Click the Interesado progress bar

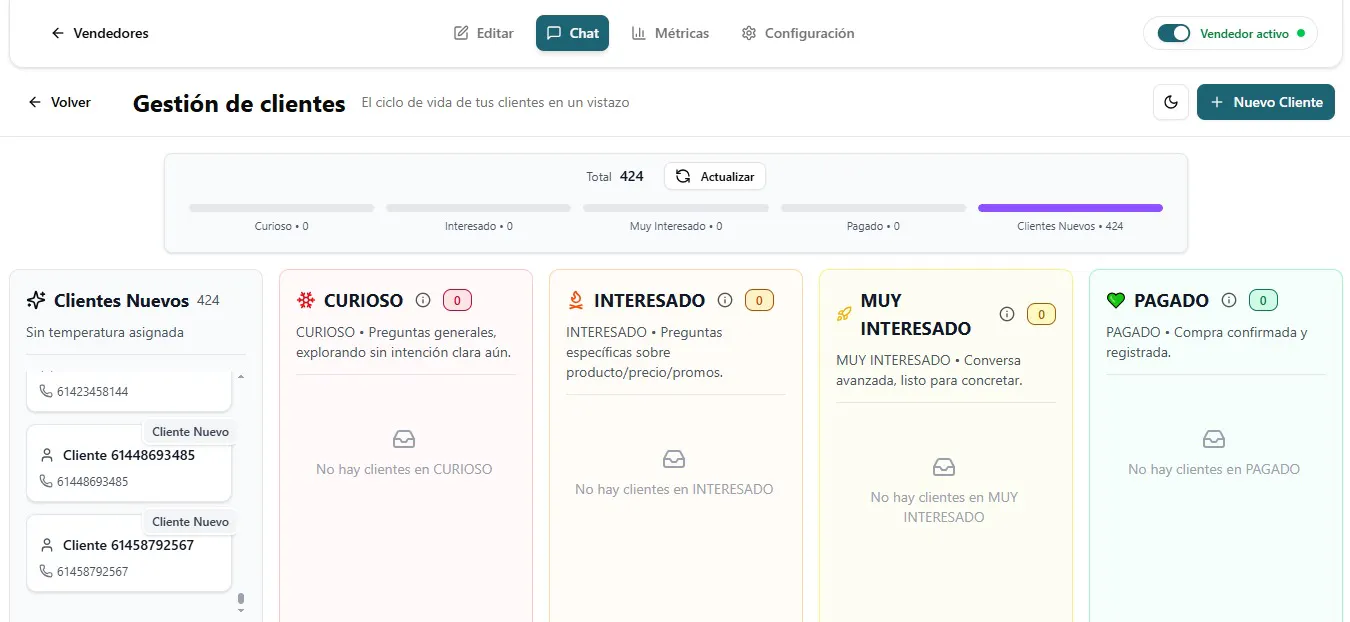click(x=478, y=208)
